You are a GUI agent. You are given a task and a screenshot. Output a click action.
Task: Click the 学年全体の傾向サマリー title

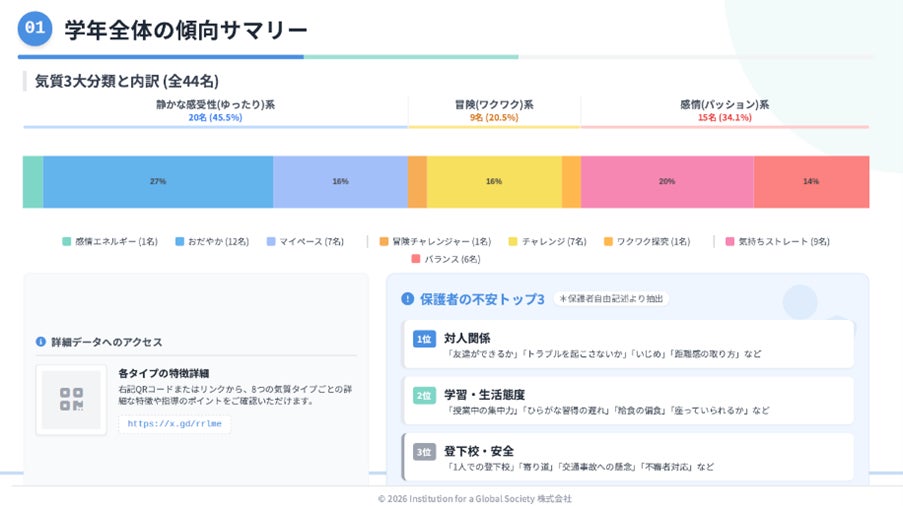[185, 30]
